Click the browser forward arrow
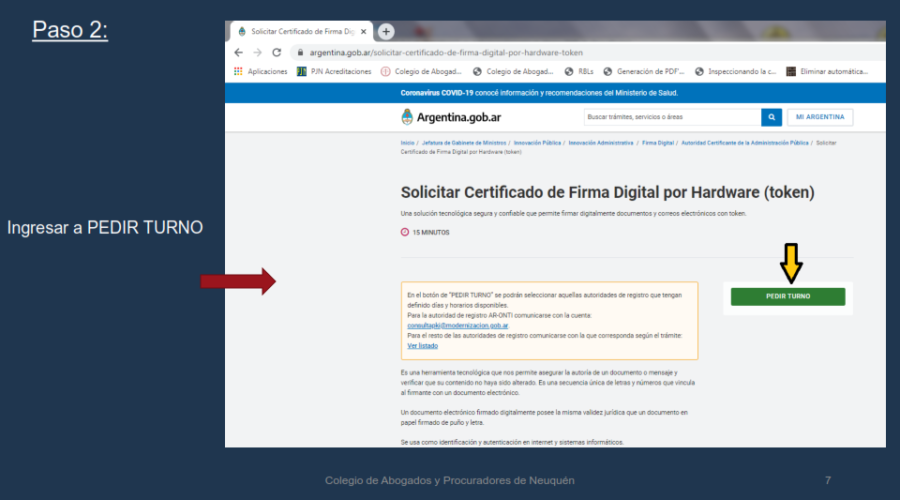900x500 pixels. [258, 53]
